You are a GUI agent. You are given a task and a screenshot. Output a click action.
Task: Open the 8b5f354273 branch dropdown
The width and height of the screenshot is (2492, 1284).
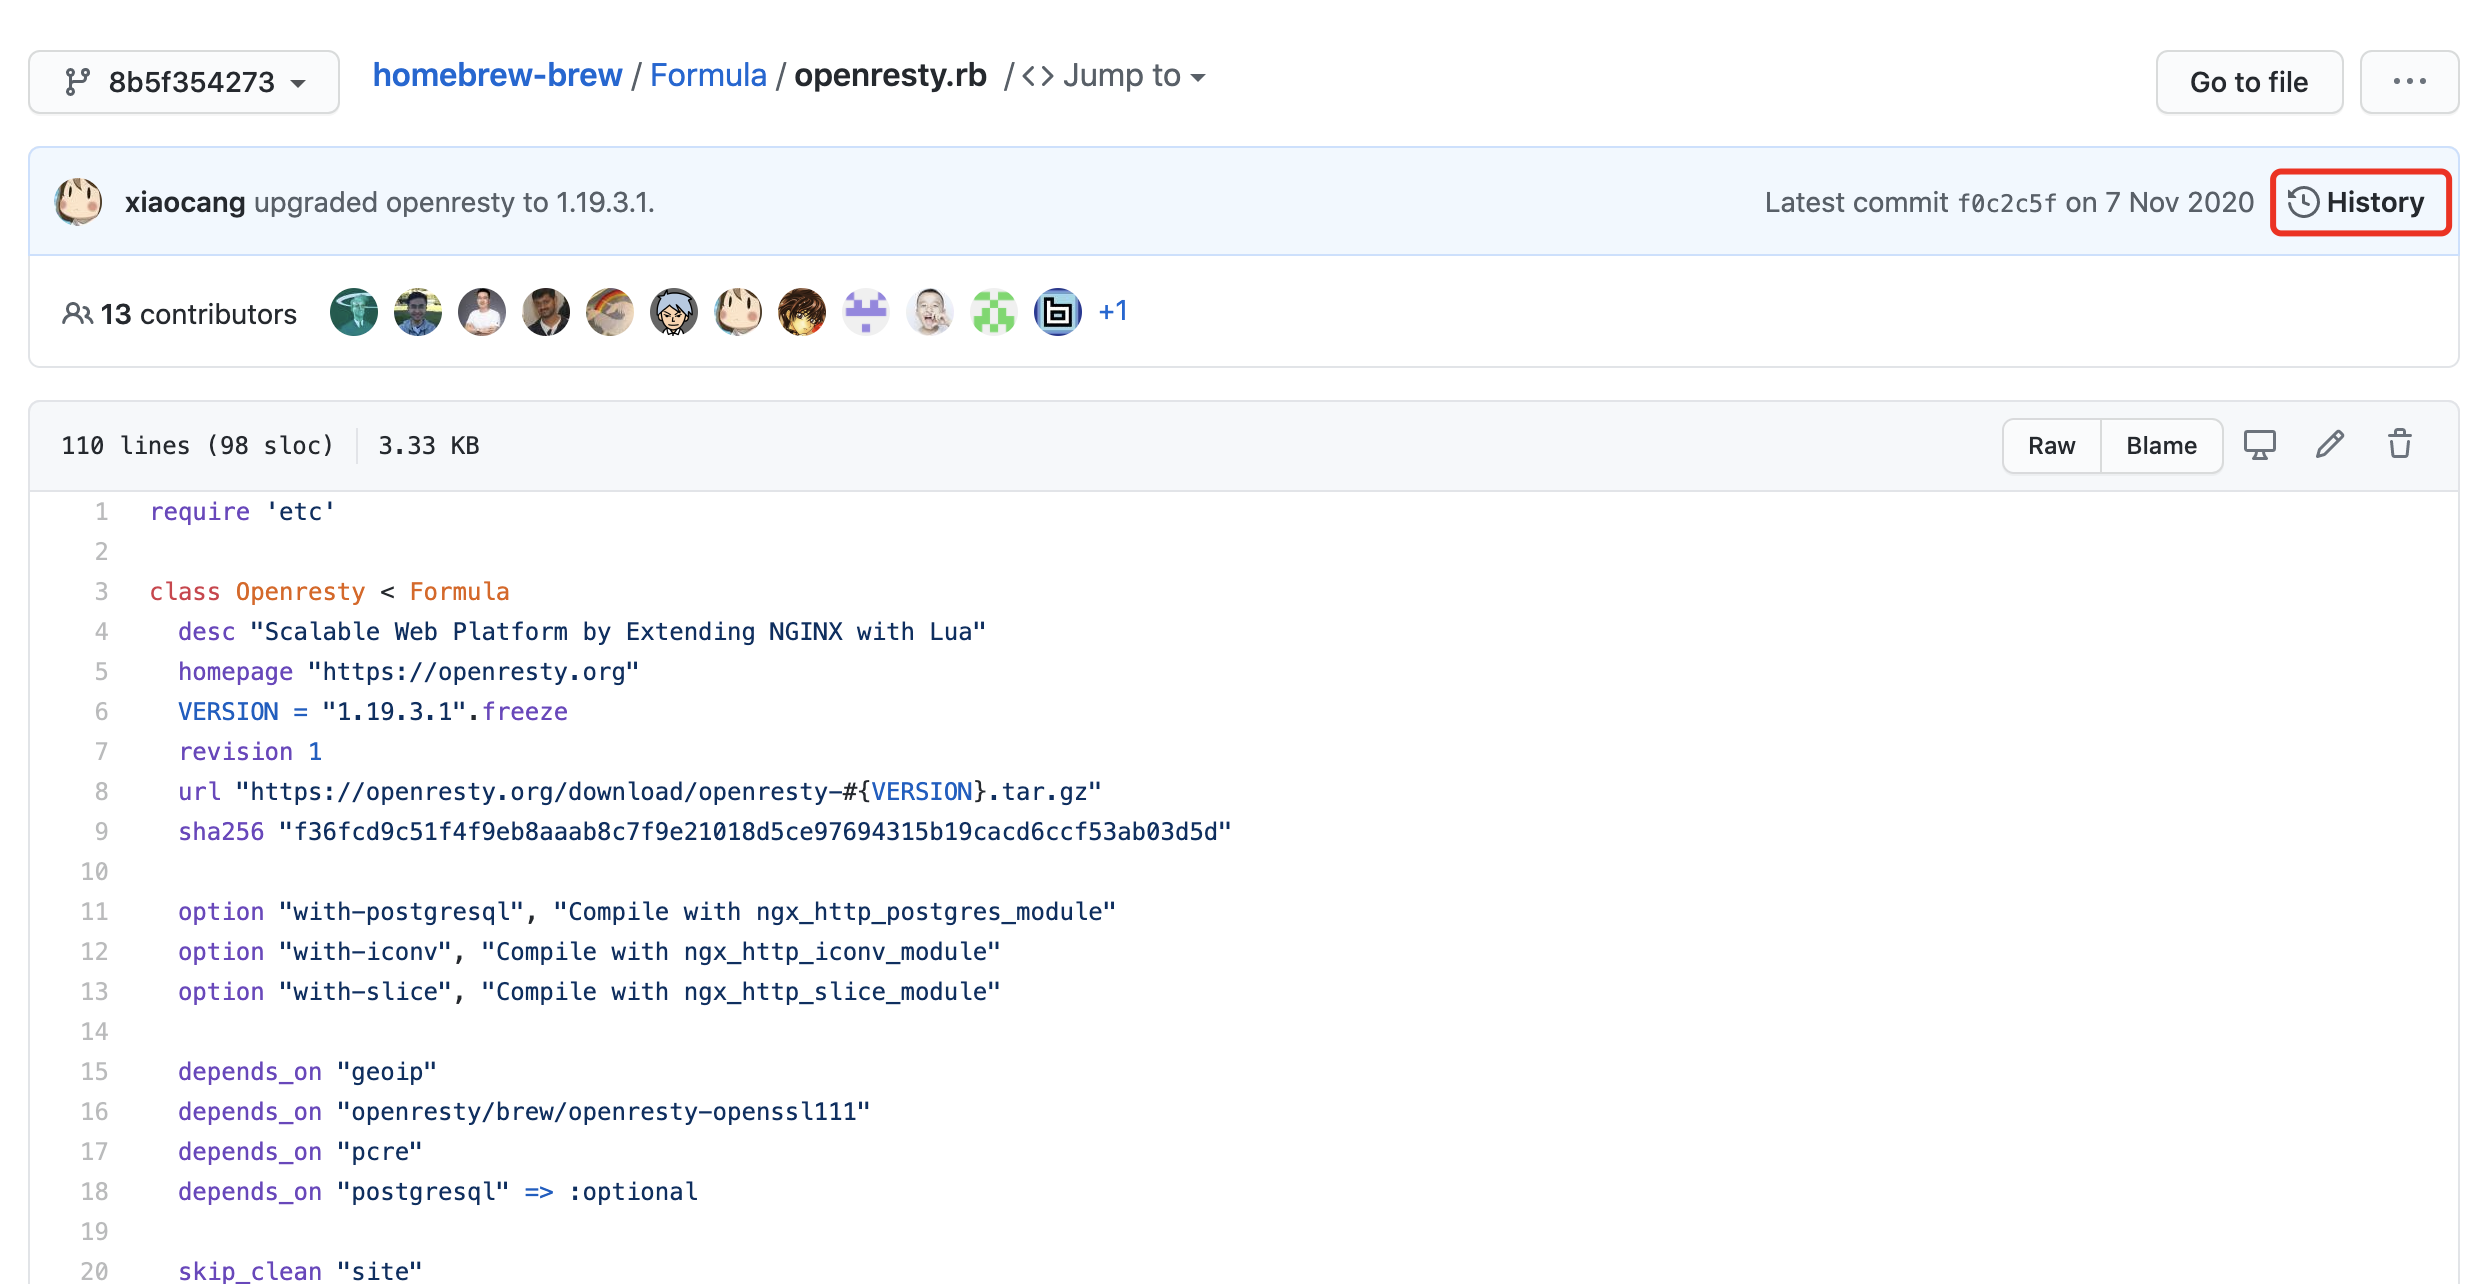pos(184,82)
